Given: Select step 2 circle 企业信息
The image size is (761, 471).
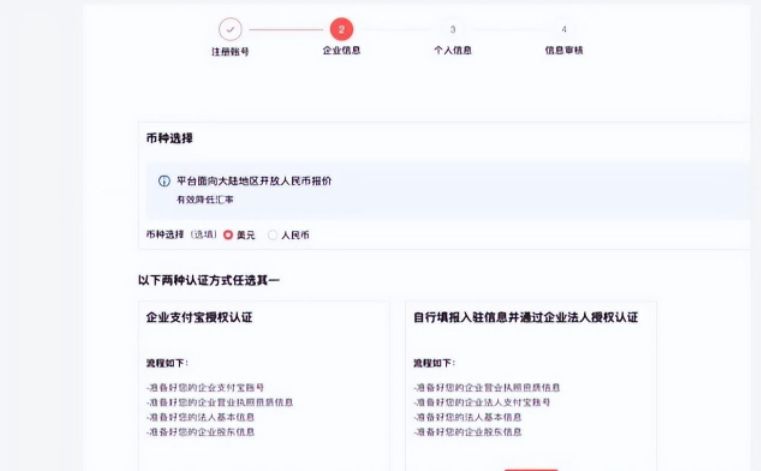Looking at the screenshot, I should (x=341, y=29).
